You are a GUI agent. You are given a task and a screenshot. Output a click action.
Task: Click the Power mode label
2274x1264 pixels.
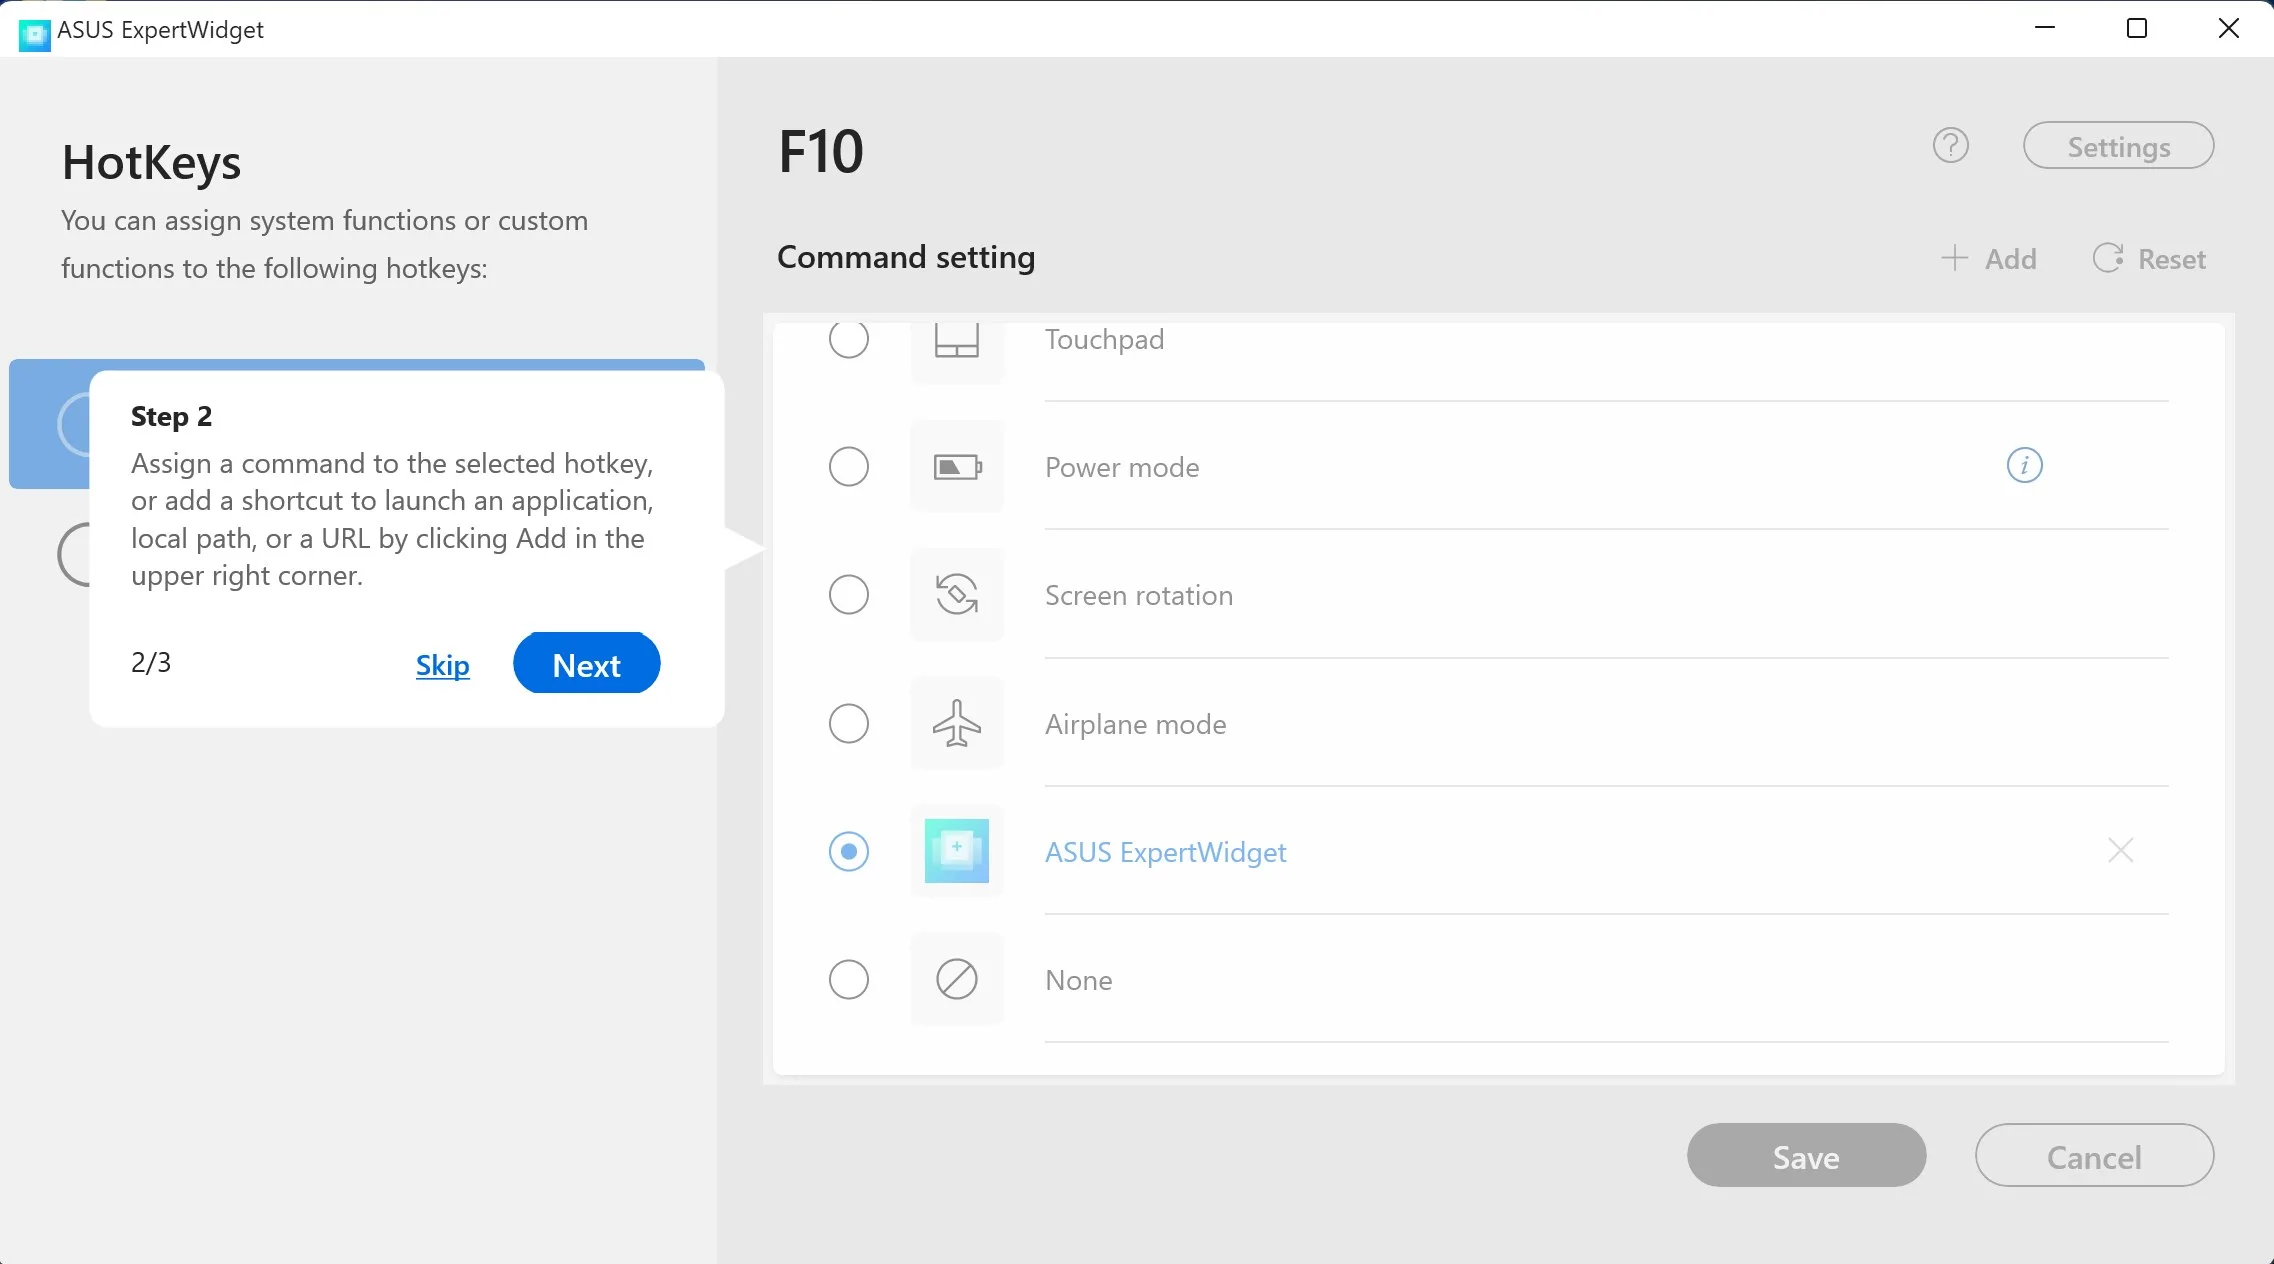(1122, 467)
